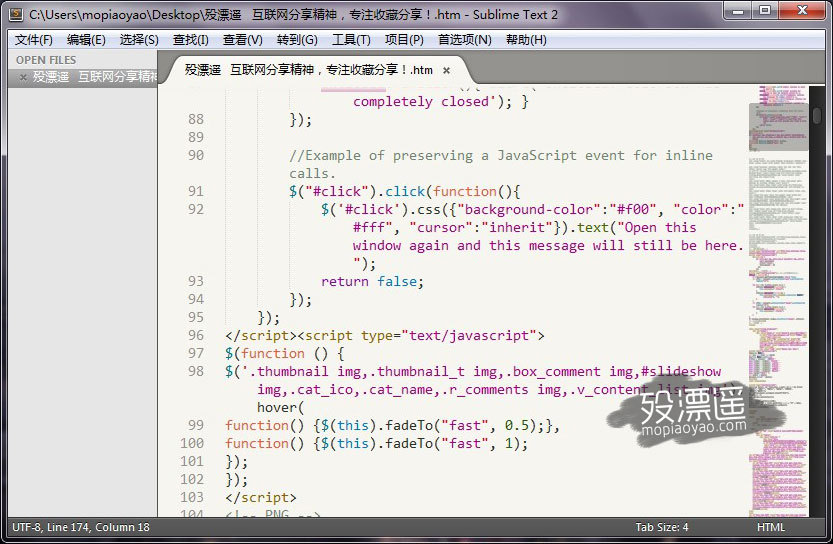Click the Sublime Text icon in the title bar

point(16,14)
